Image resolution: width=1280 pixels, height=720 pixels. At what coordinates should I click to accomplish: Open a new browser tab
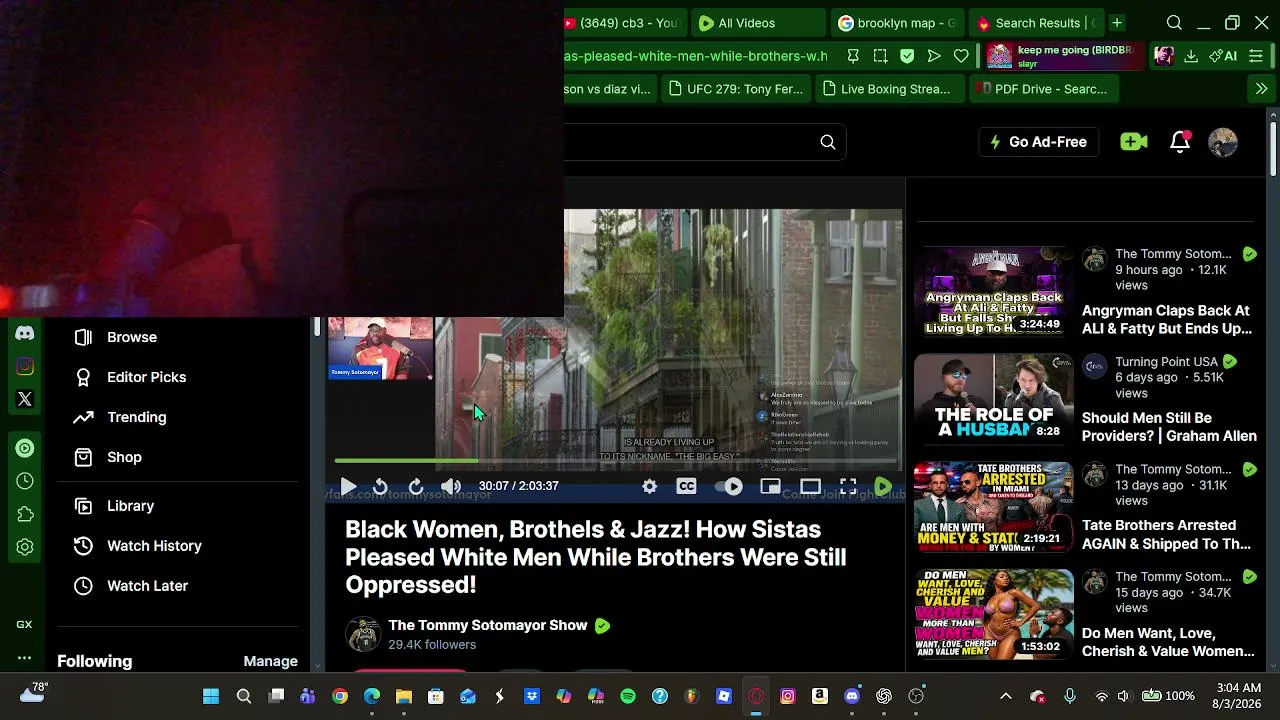pyautogui.click(x=1117, y=23)
